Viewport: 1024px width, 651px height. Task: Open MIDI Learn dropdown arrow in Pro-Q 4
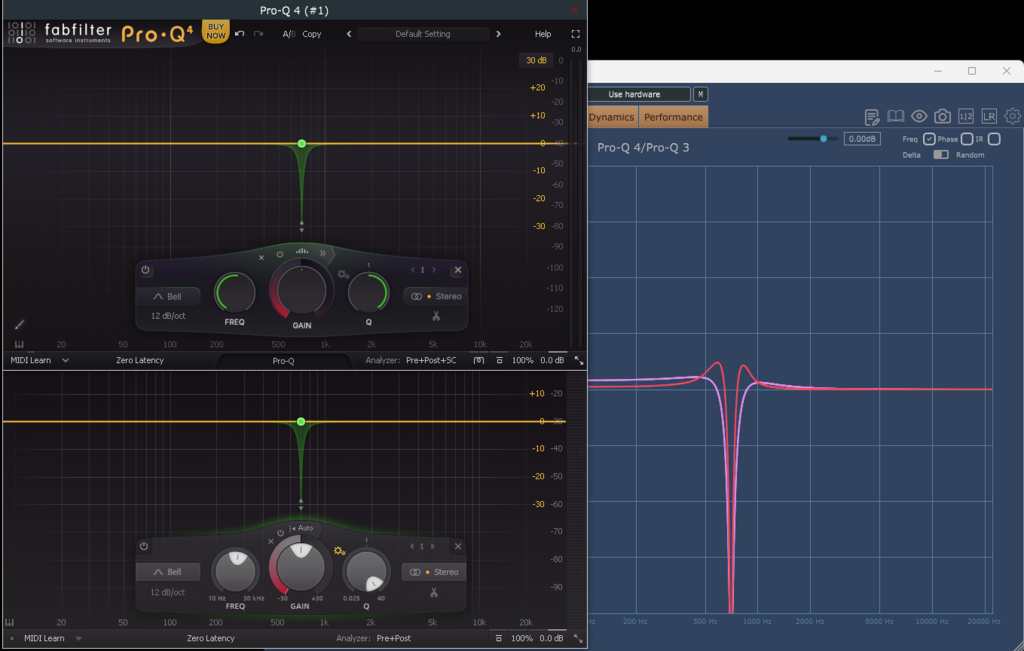[x=65, y=360]
